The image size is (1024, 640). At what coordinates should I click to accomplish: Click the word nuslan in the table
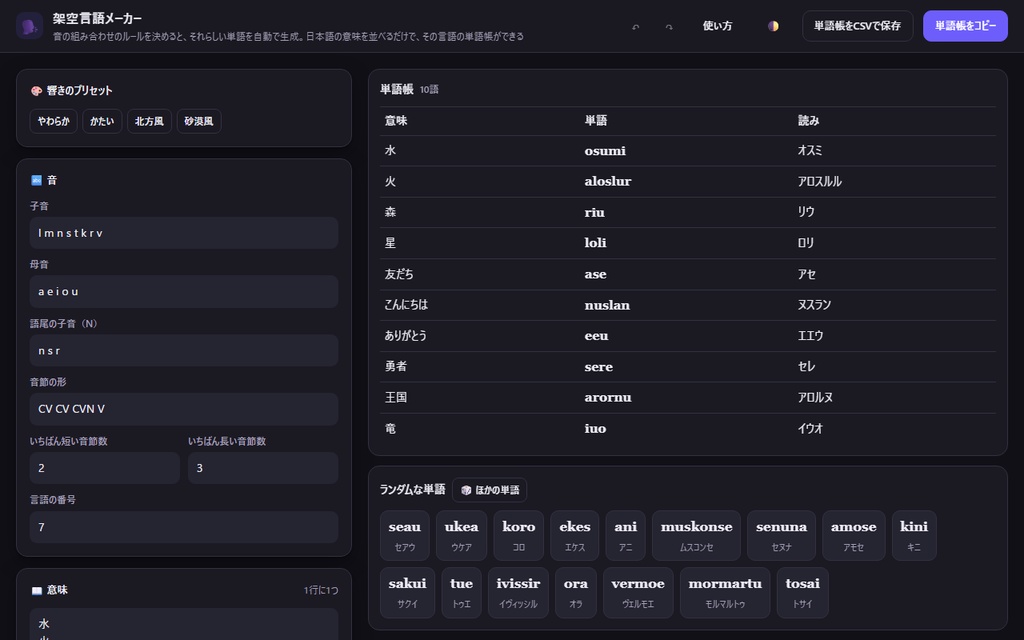click(607, 305)
